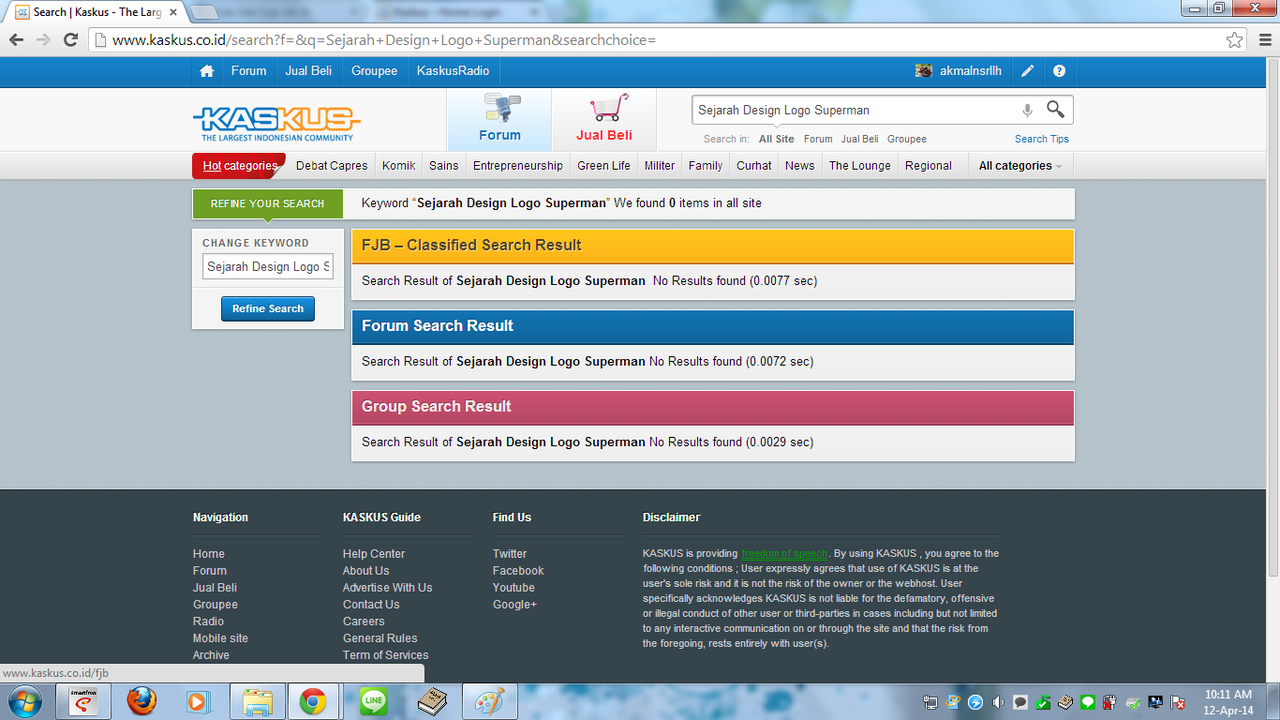Open Help Center footer link
The height and width of the screenshot is (720, 1280).
[x=374, y=554]
